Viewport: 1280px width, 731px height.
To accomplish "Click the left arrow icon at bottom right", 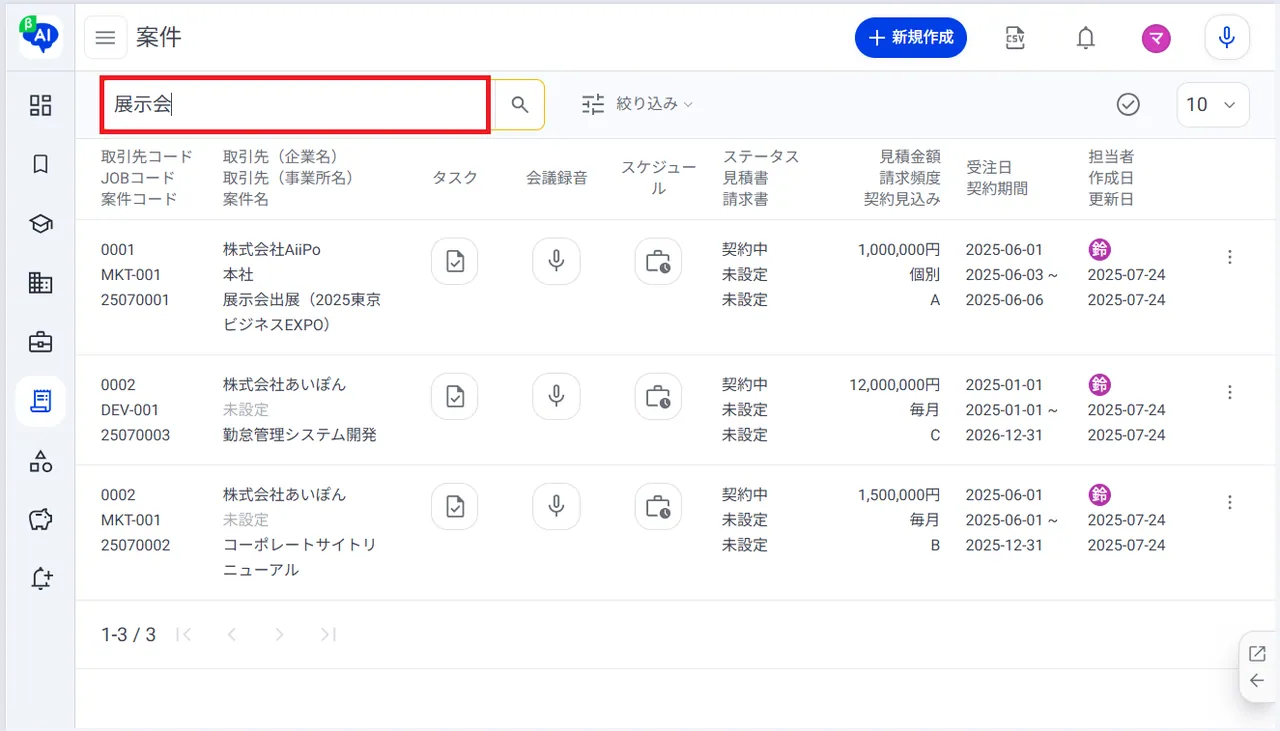I will (x=1258, y=681).
